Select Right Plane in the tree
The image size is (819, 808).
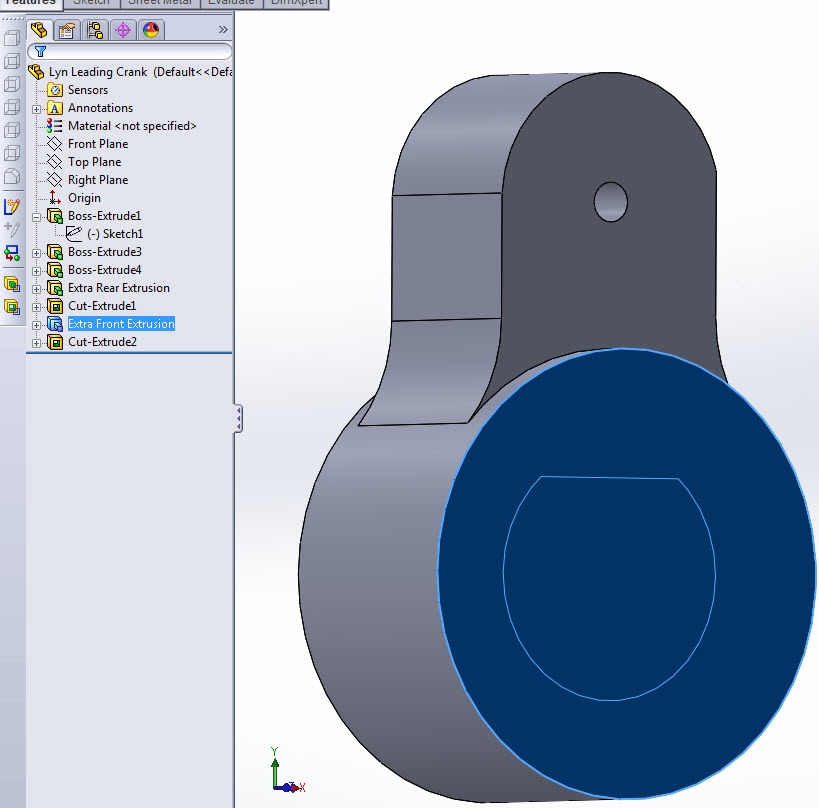tap(98, 180)
